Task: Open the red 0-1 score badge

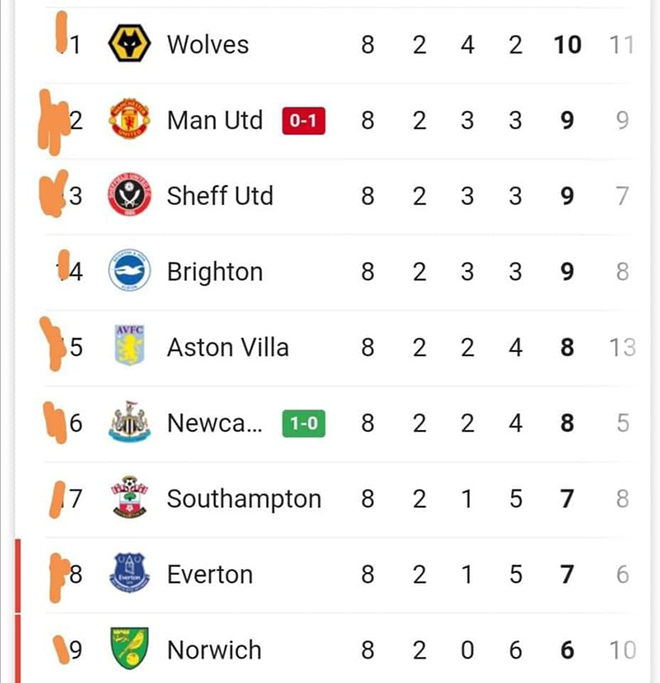Action: 303,121
